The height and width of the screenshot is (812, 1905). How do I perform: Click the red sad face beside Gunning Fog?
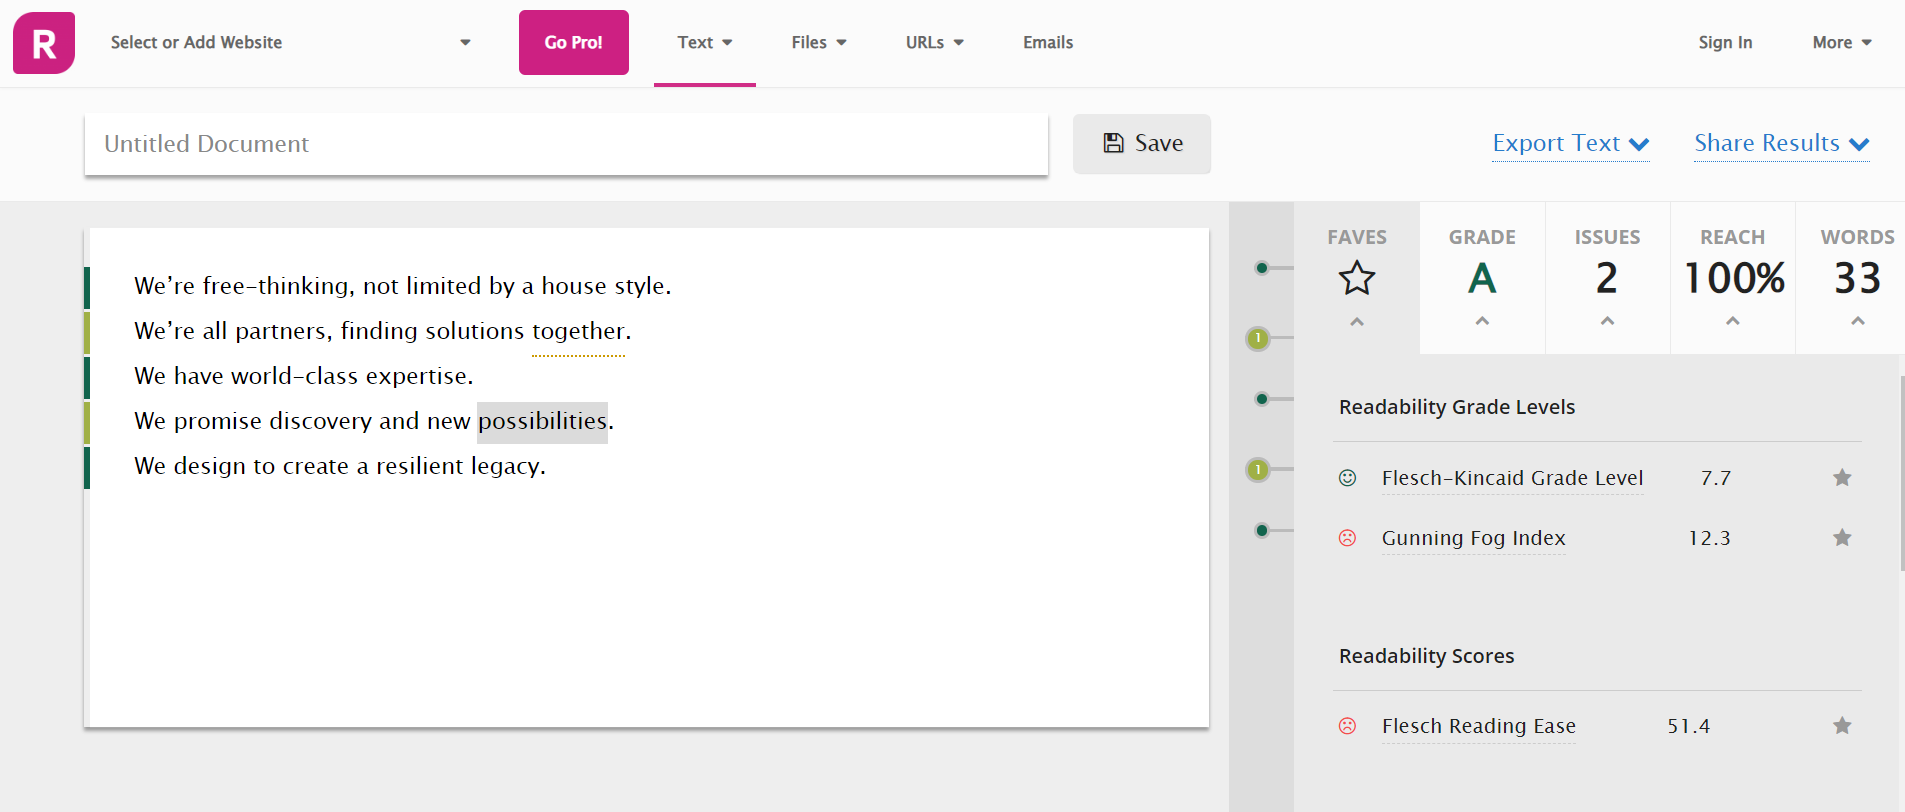coord(1348,538)
